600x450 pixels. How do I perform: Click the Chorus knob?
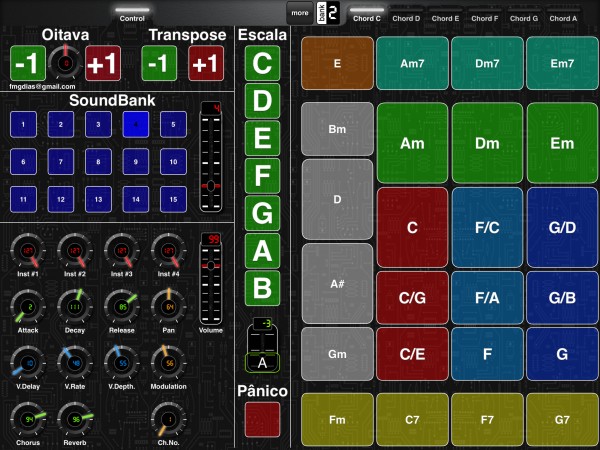tap(28, 419)
